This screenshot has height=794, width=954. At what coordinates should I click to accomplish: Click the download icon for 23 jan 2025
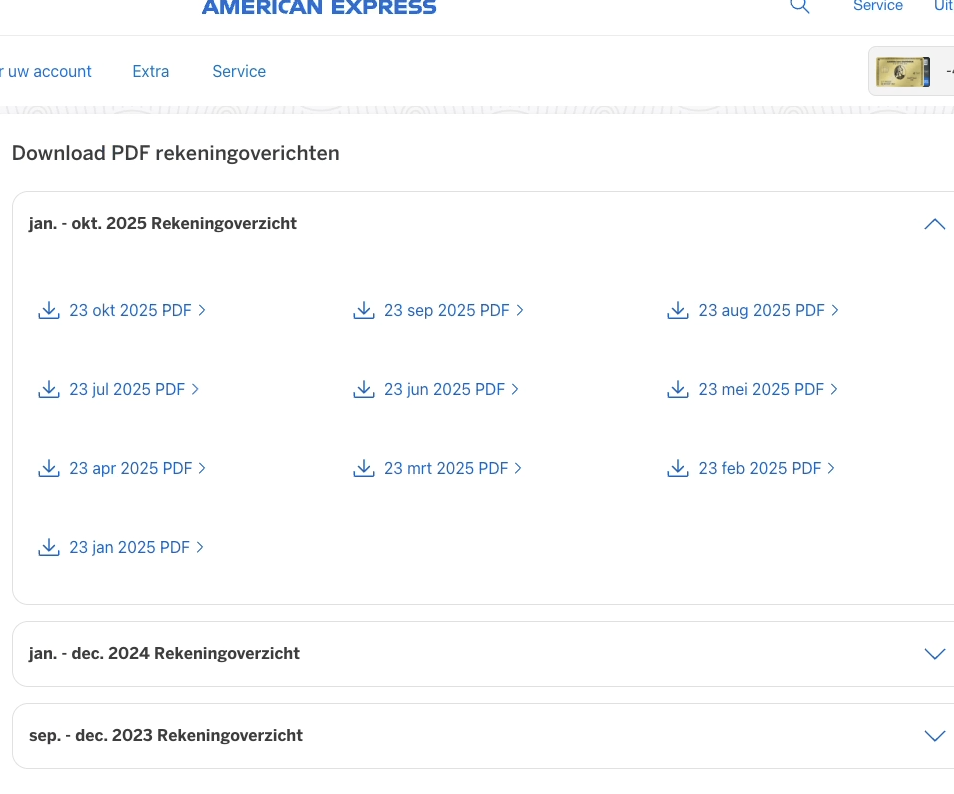pos(49,548)
